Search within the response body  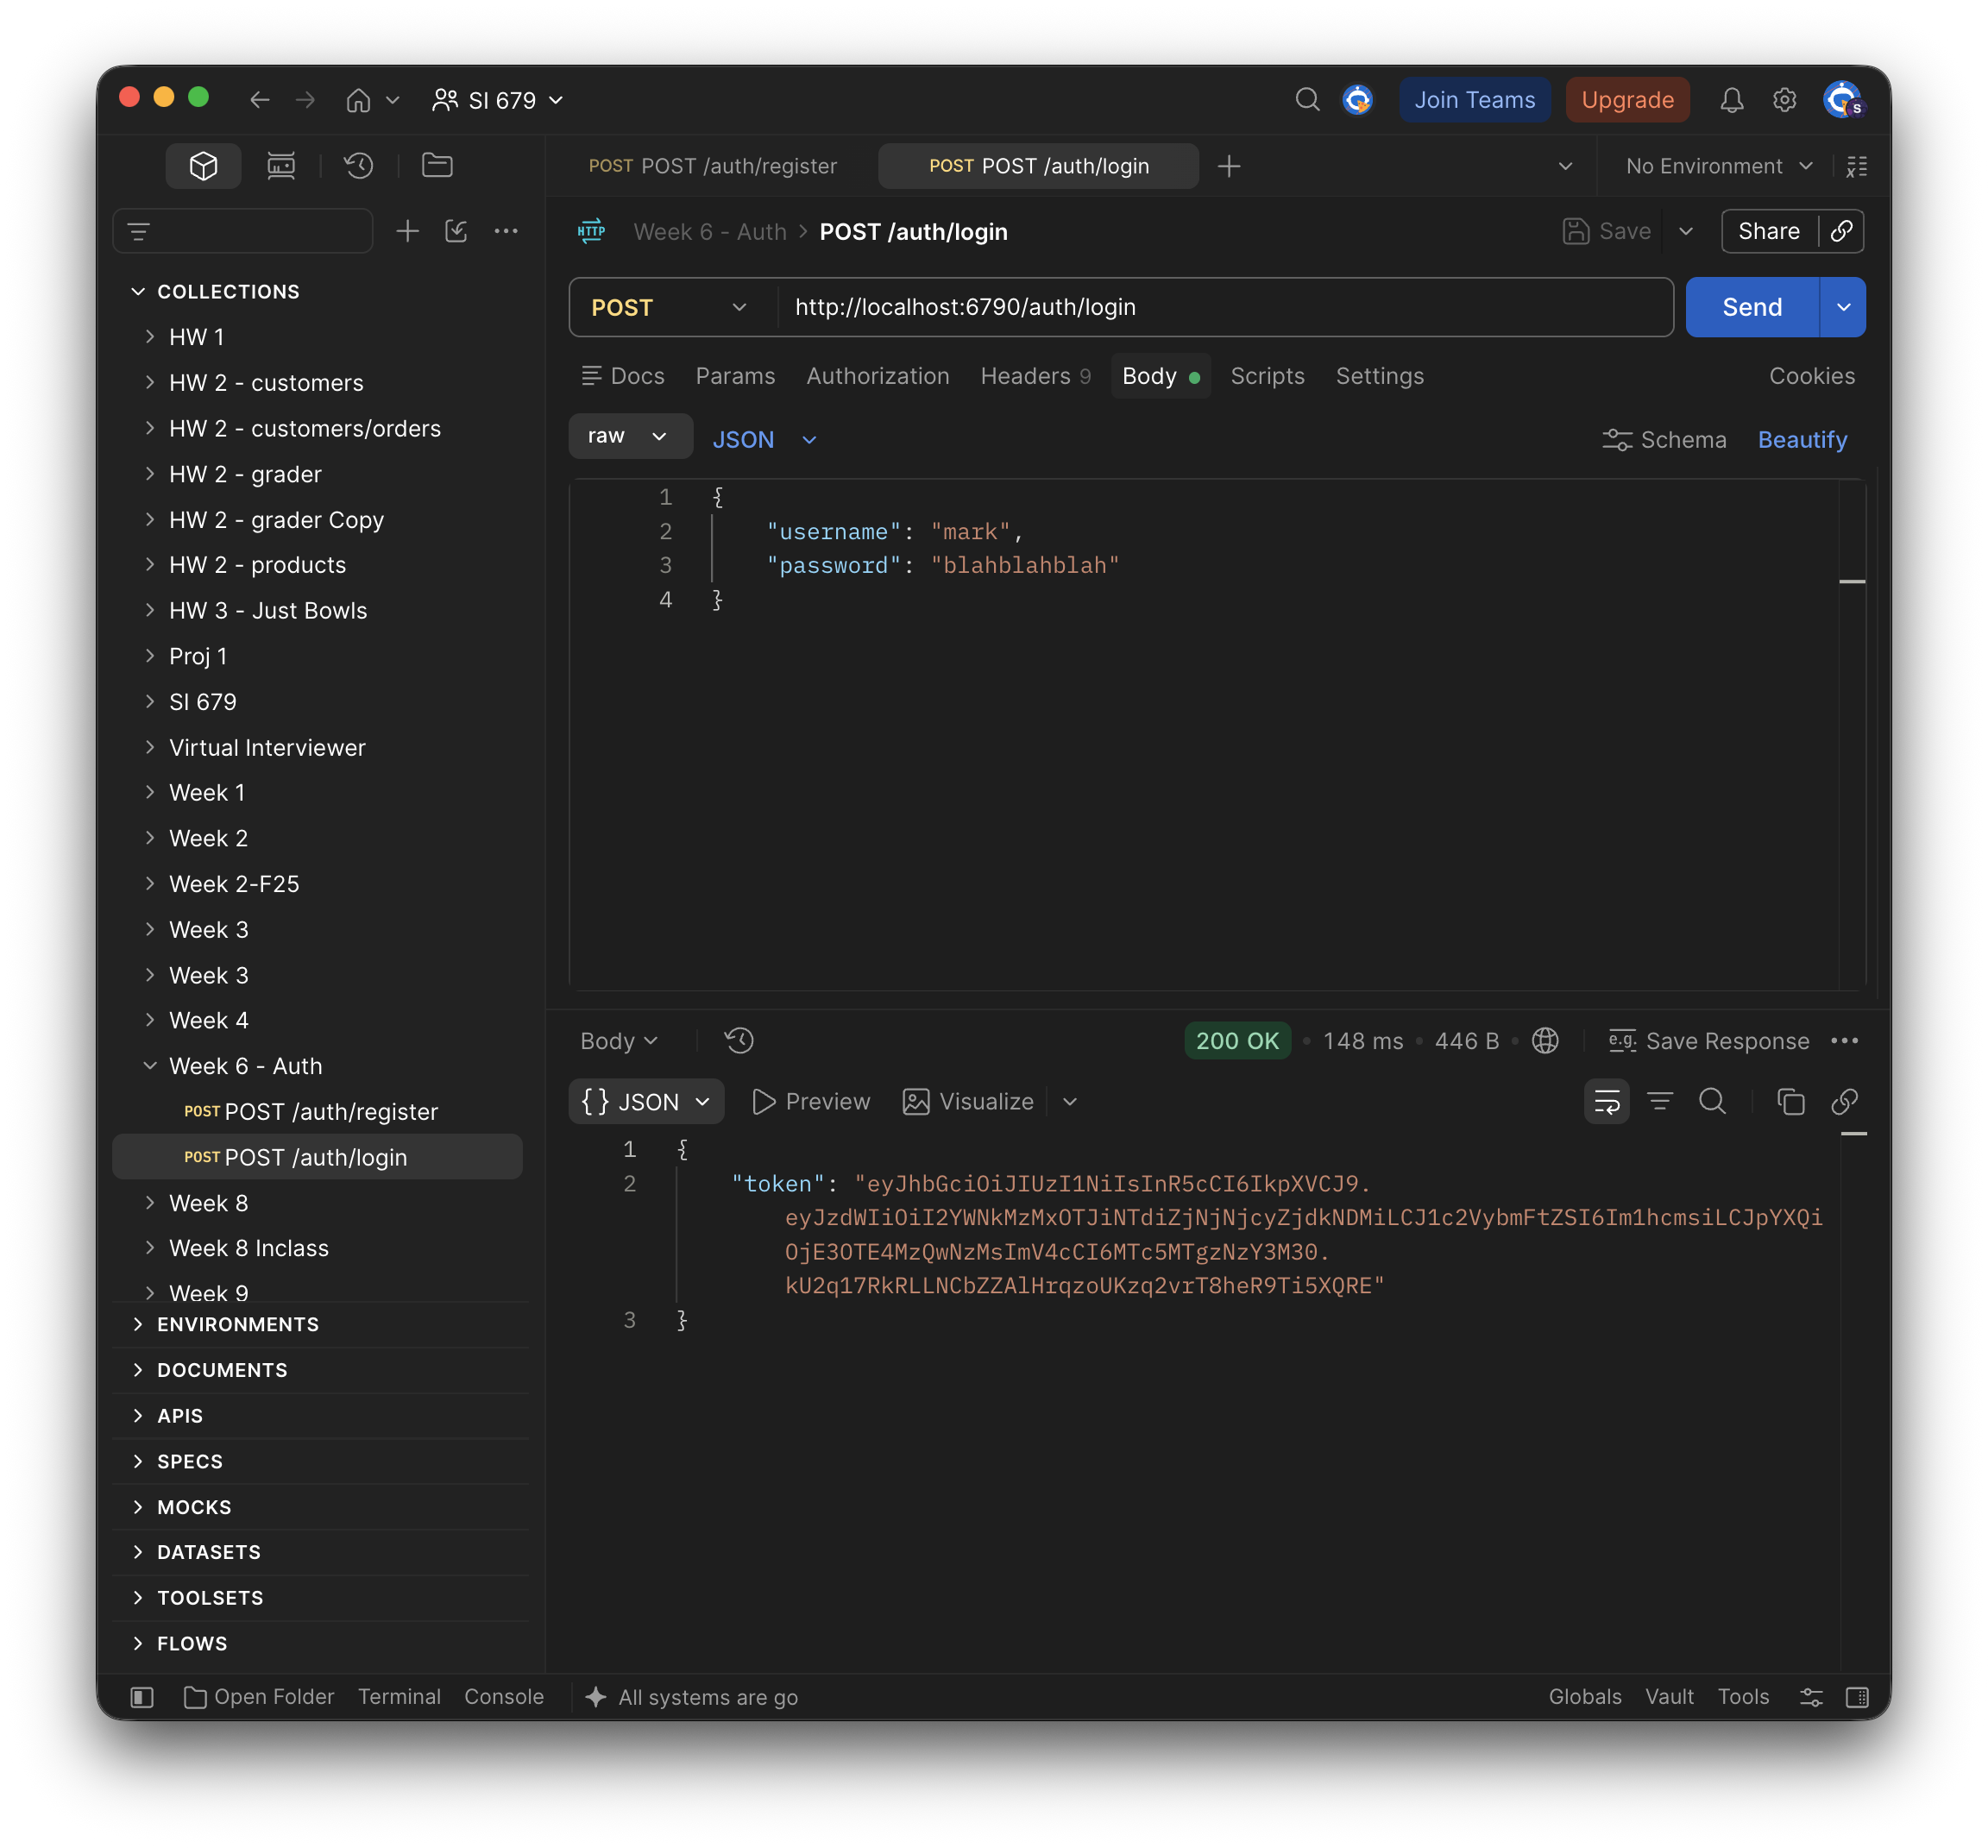coord(1712,1102)
